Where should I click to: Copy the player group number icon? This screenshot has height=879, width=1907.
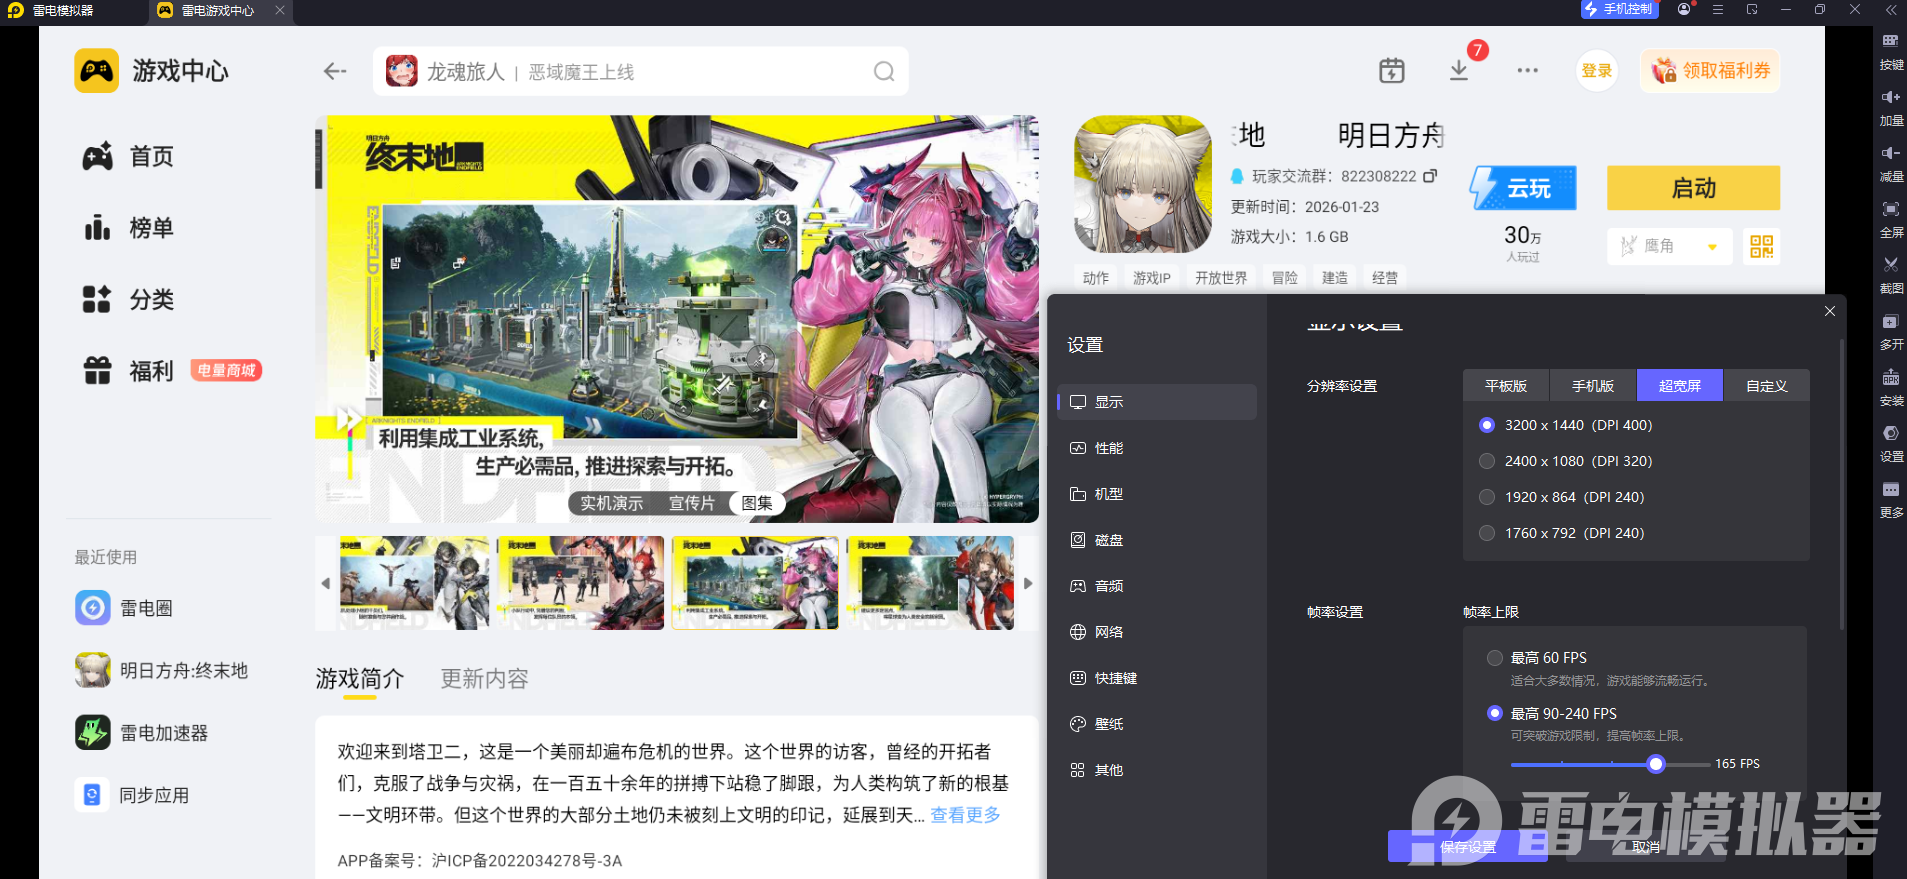click(x=1430, y=176)
